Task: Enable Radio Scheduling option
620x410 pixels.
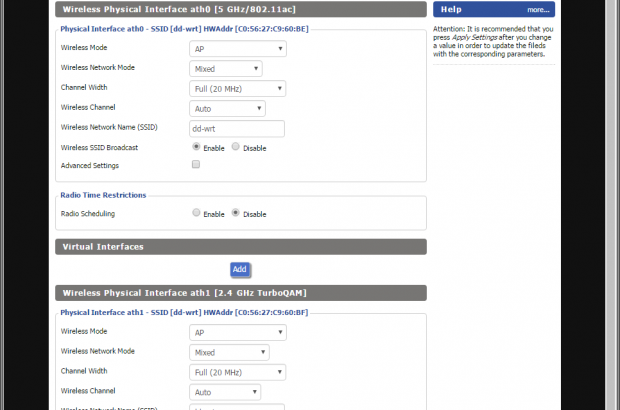Action: coord(197,213)
